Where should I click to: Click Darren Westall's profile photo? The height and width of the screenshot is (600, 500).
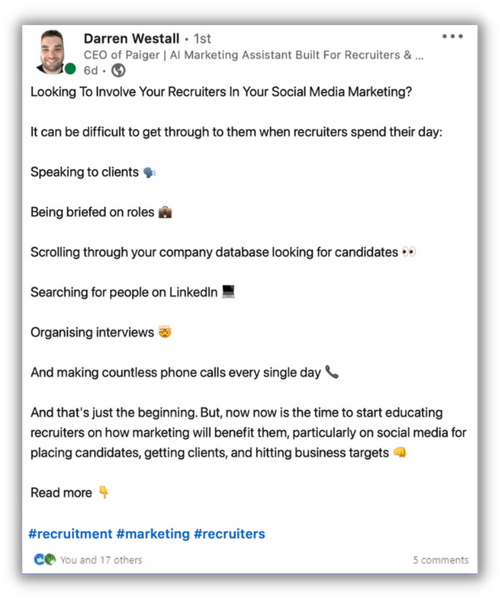[x=53, y=52]
